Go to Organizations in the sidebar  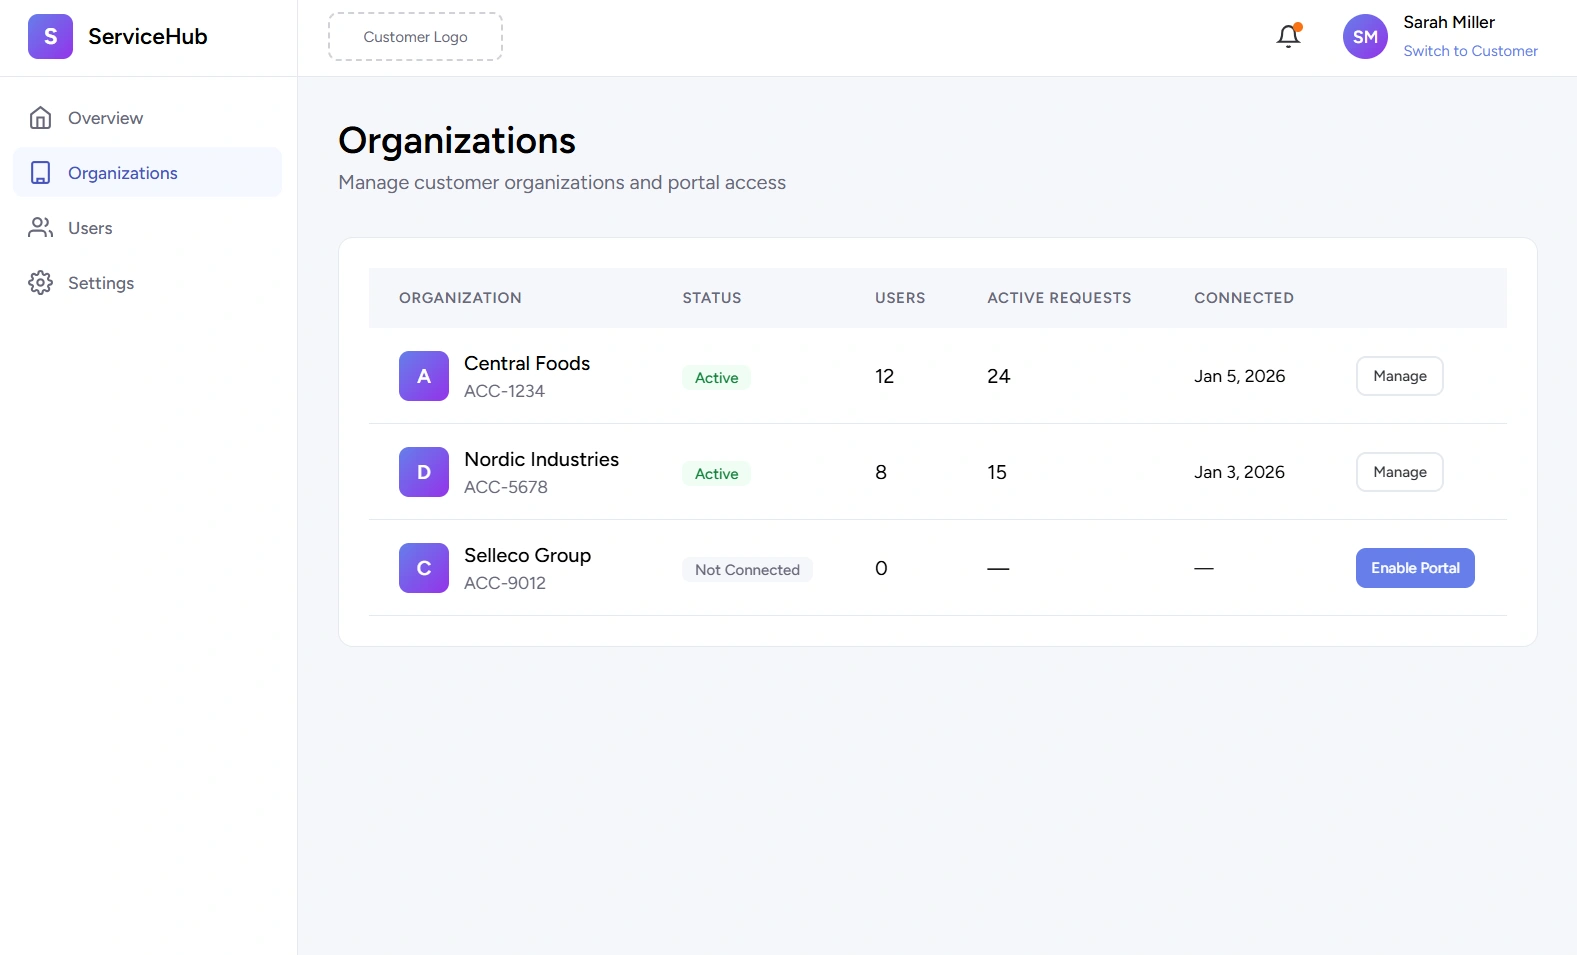(x=122, y=173)
